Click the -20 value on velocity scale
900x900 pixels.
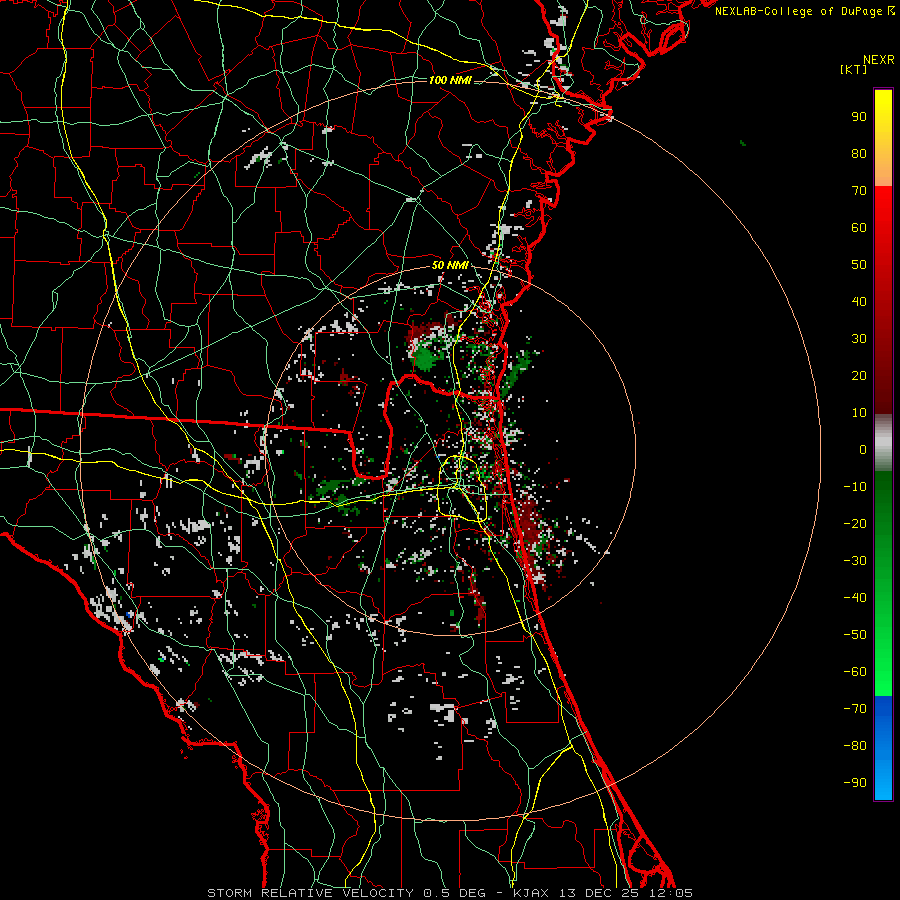(x=855, y=524)
